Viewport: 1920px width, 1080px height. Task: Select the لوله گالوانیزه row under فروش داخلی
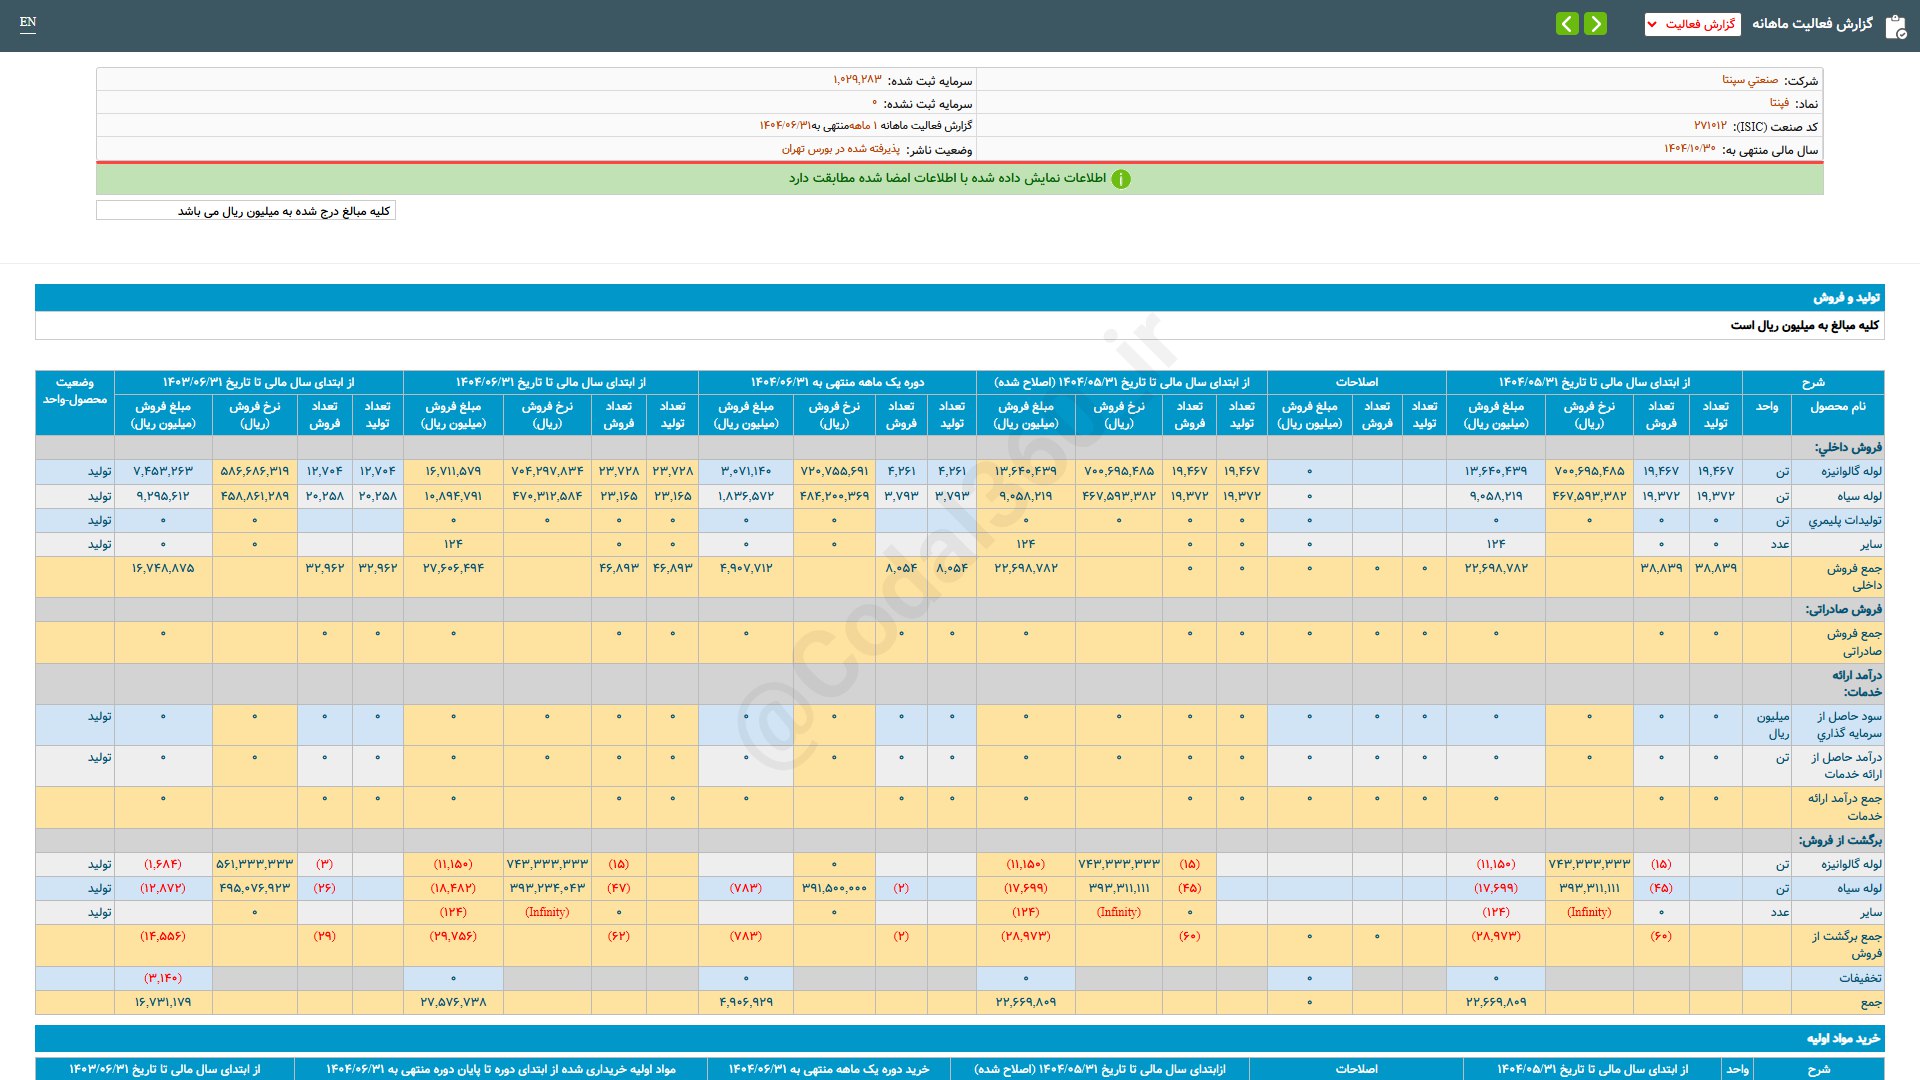(x=1850, y=471)
